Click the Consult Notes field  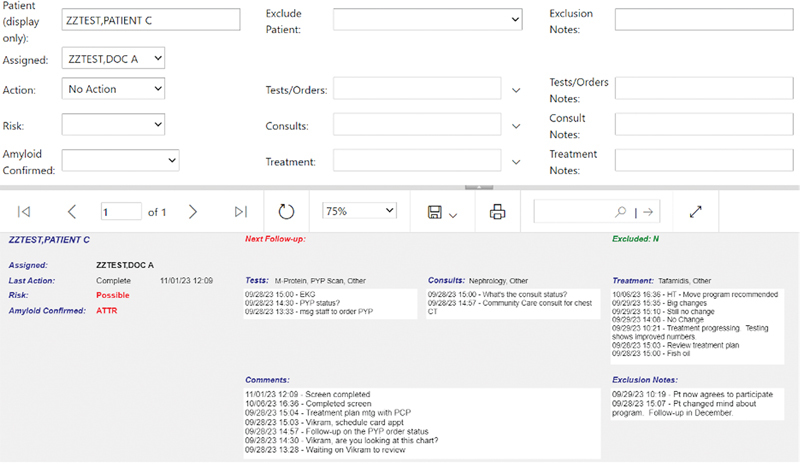[x=704, y=124]
